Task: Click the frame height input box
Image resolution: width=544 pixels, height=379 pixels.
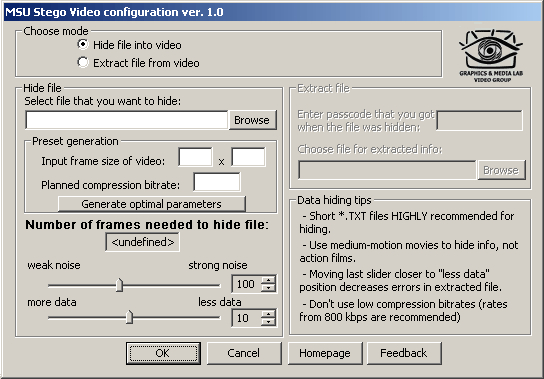Action: 248,157
